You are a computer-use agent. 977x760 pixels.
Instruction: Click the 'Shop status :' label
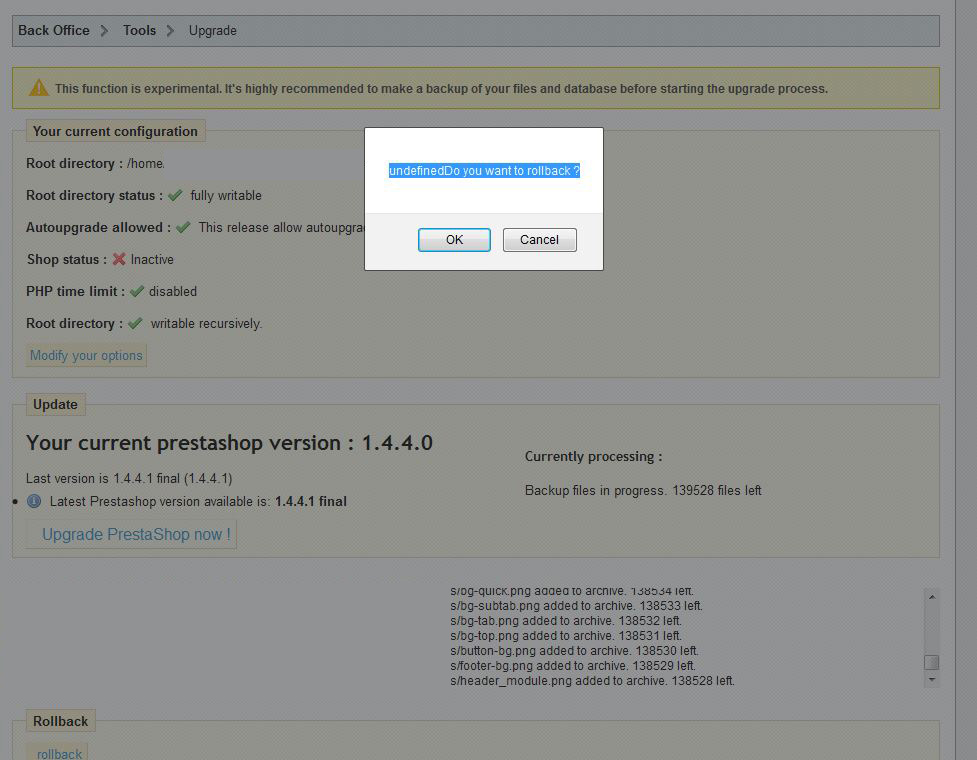pyautogui.click(x=67, y=259)
